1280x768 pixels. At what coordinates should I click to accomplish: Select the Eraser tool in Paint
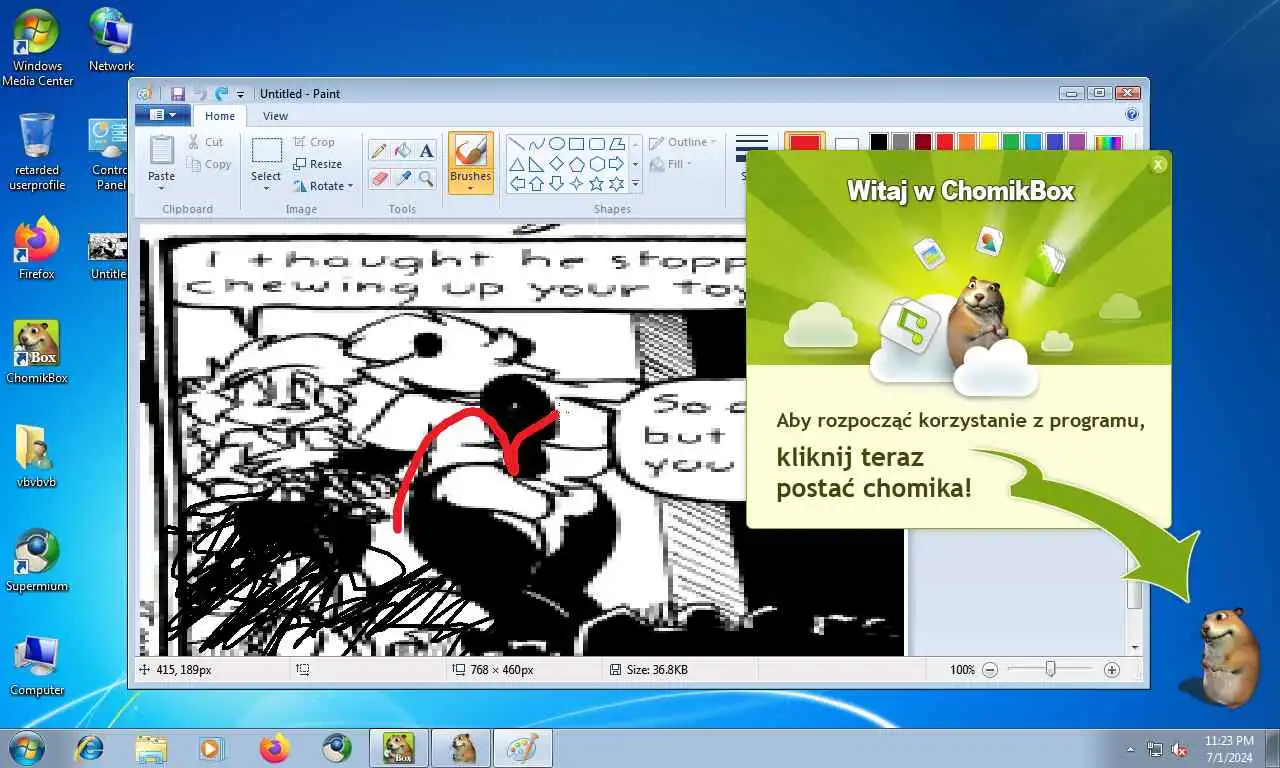coord(378,178)
